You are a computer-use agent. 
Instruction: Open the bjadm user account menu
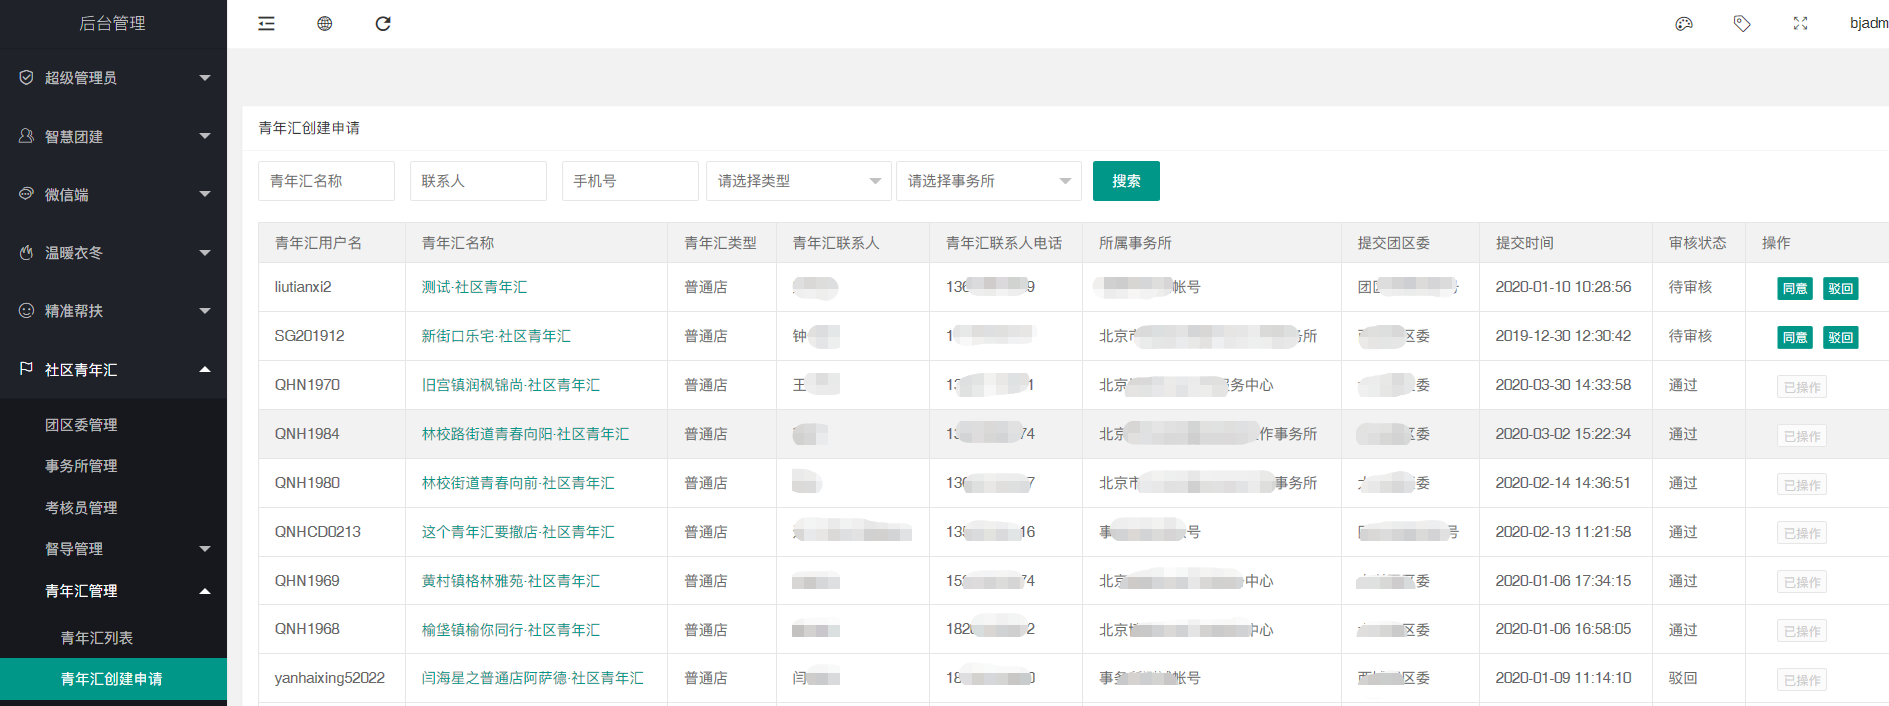[1869, 23]
